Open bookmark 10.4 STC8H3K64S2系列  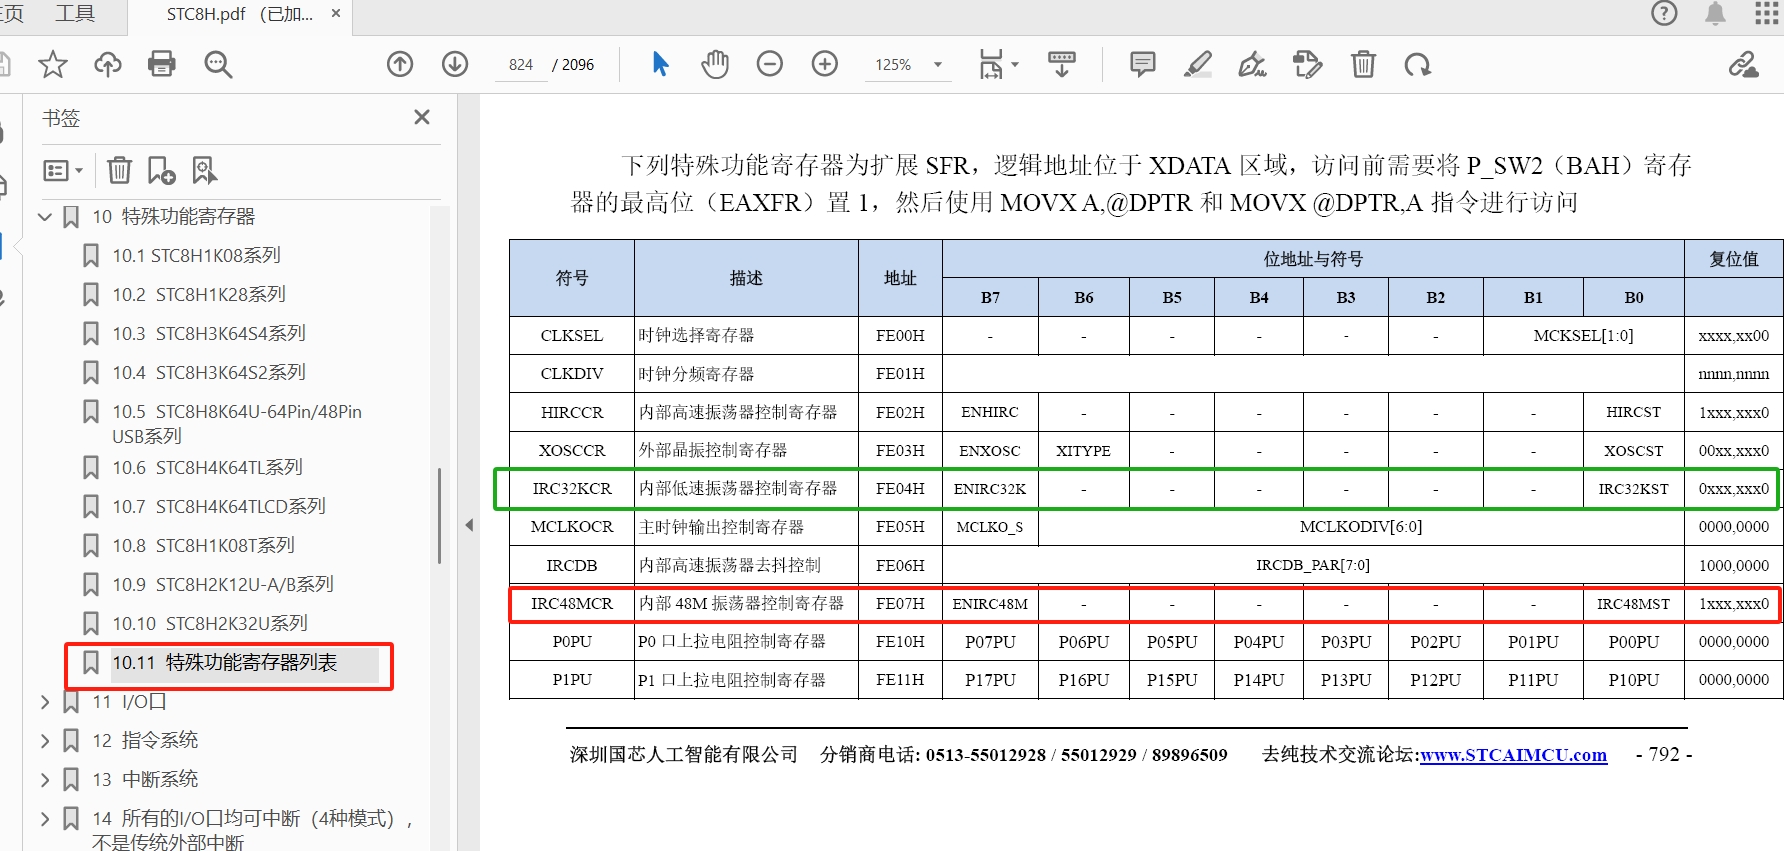pyautogui.click(x=209, y=373)
